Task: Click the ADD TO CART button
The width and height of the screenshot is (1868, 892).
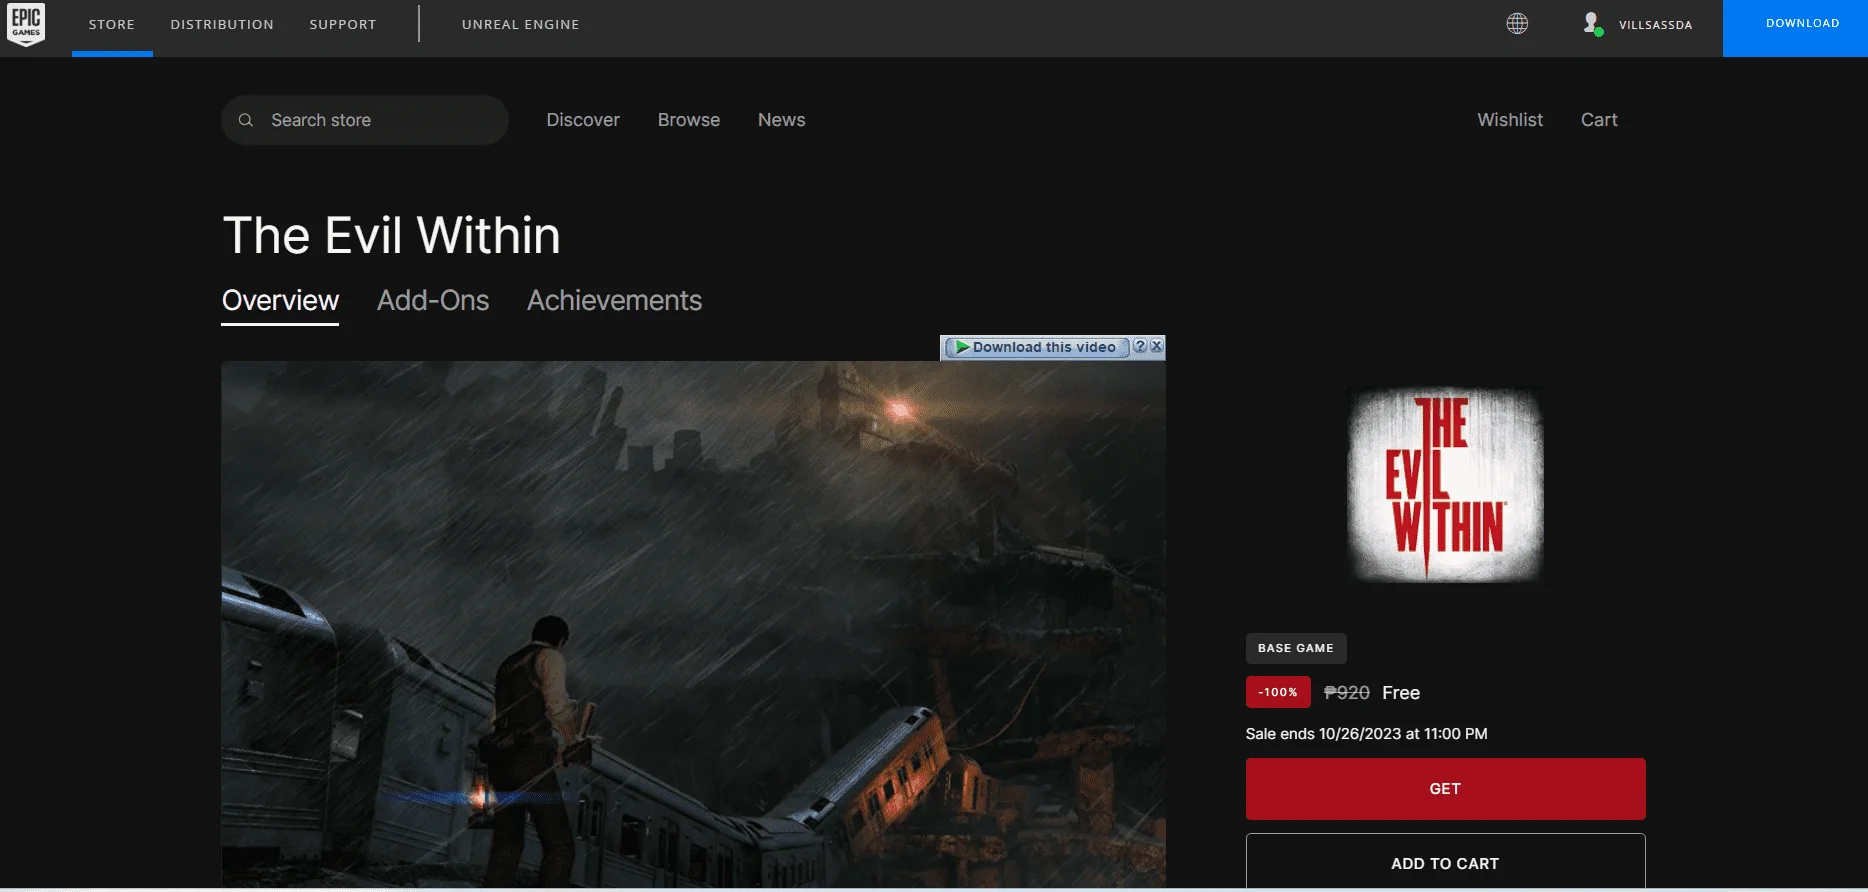Action: tap(1445, 862)
